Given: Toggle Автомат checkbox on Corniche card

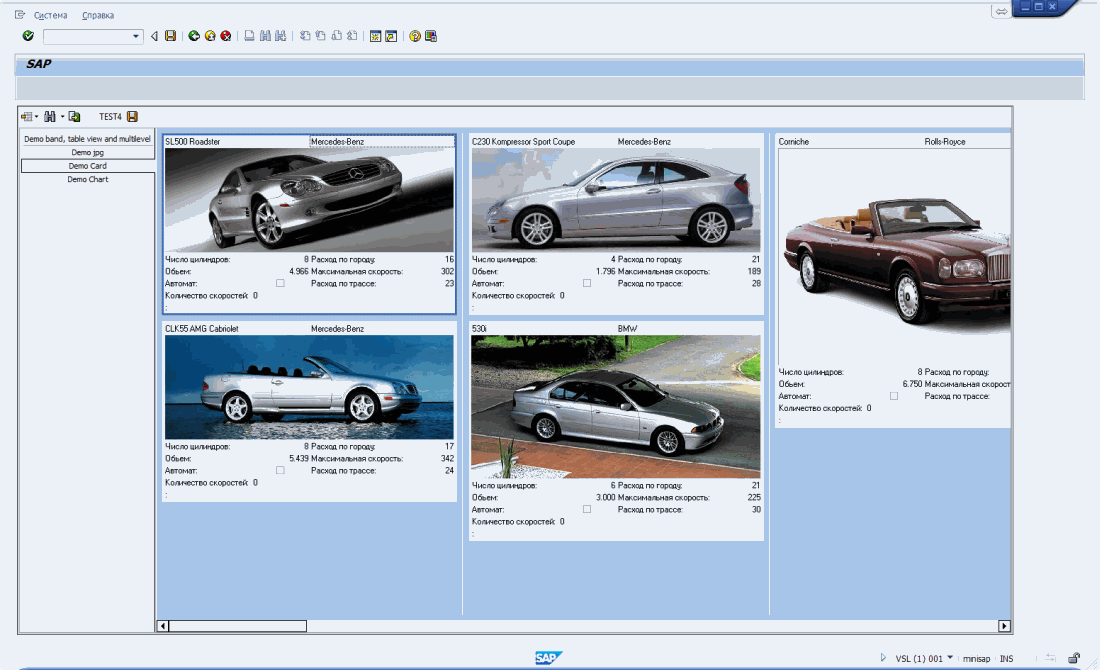Looking at the screenshot, I should [894, 396].
